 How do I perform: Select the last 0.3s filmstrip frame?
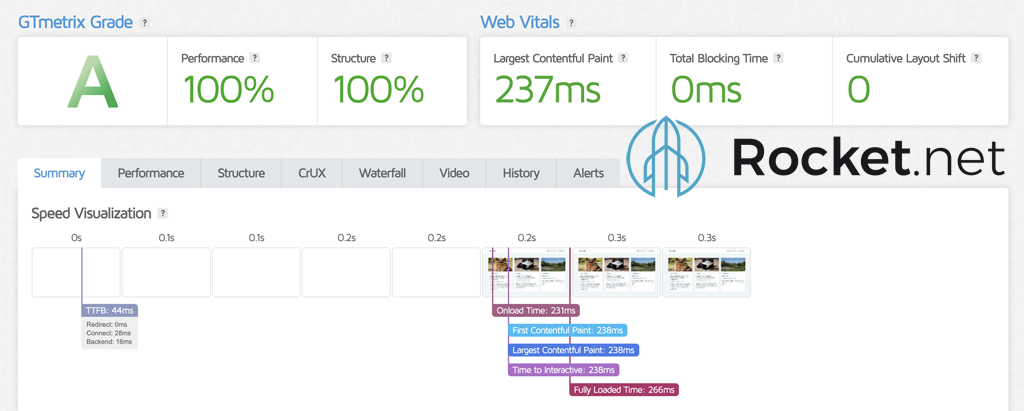pyautogui.click(x=707, y=272)
